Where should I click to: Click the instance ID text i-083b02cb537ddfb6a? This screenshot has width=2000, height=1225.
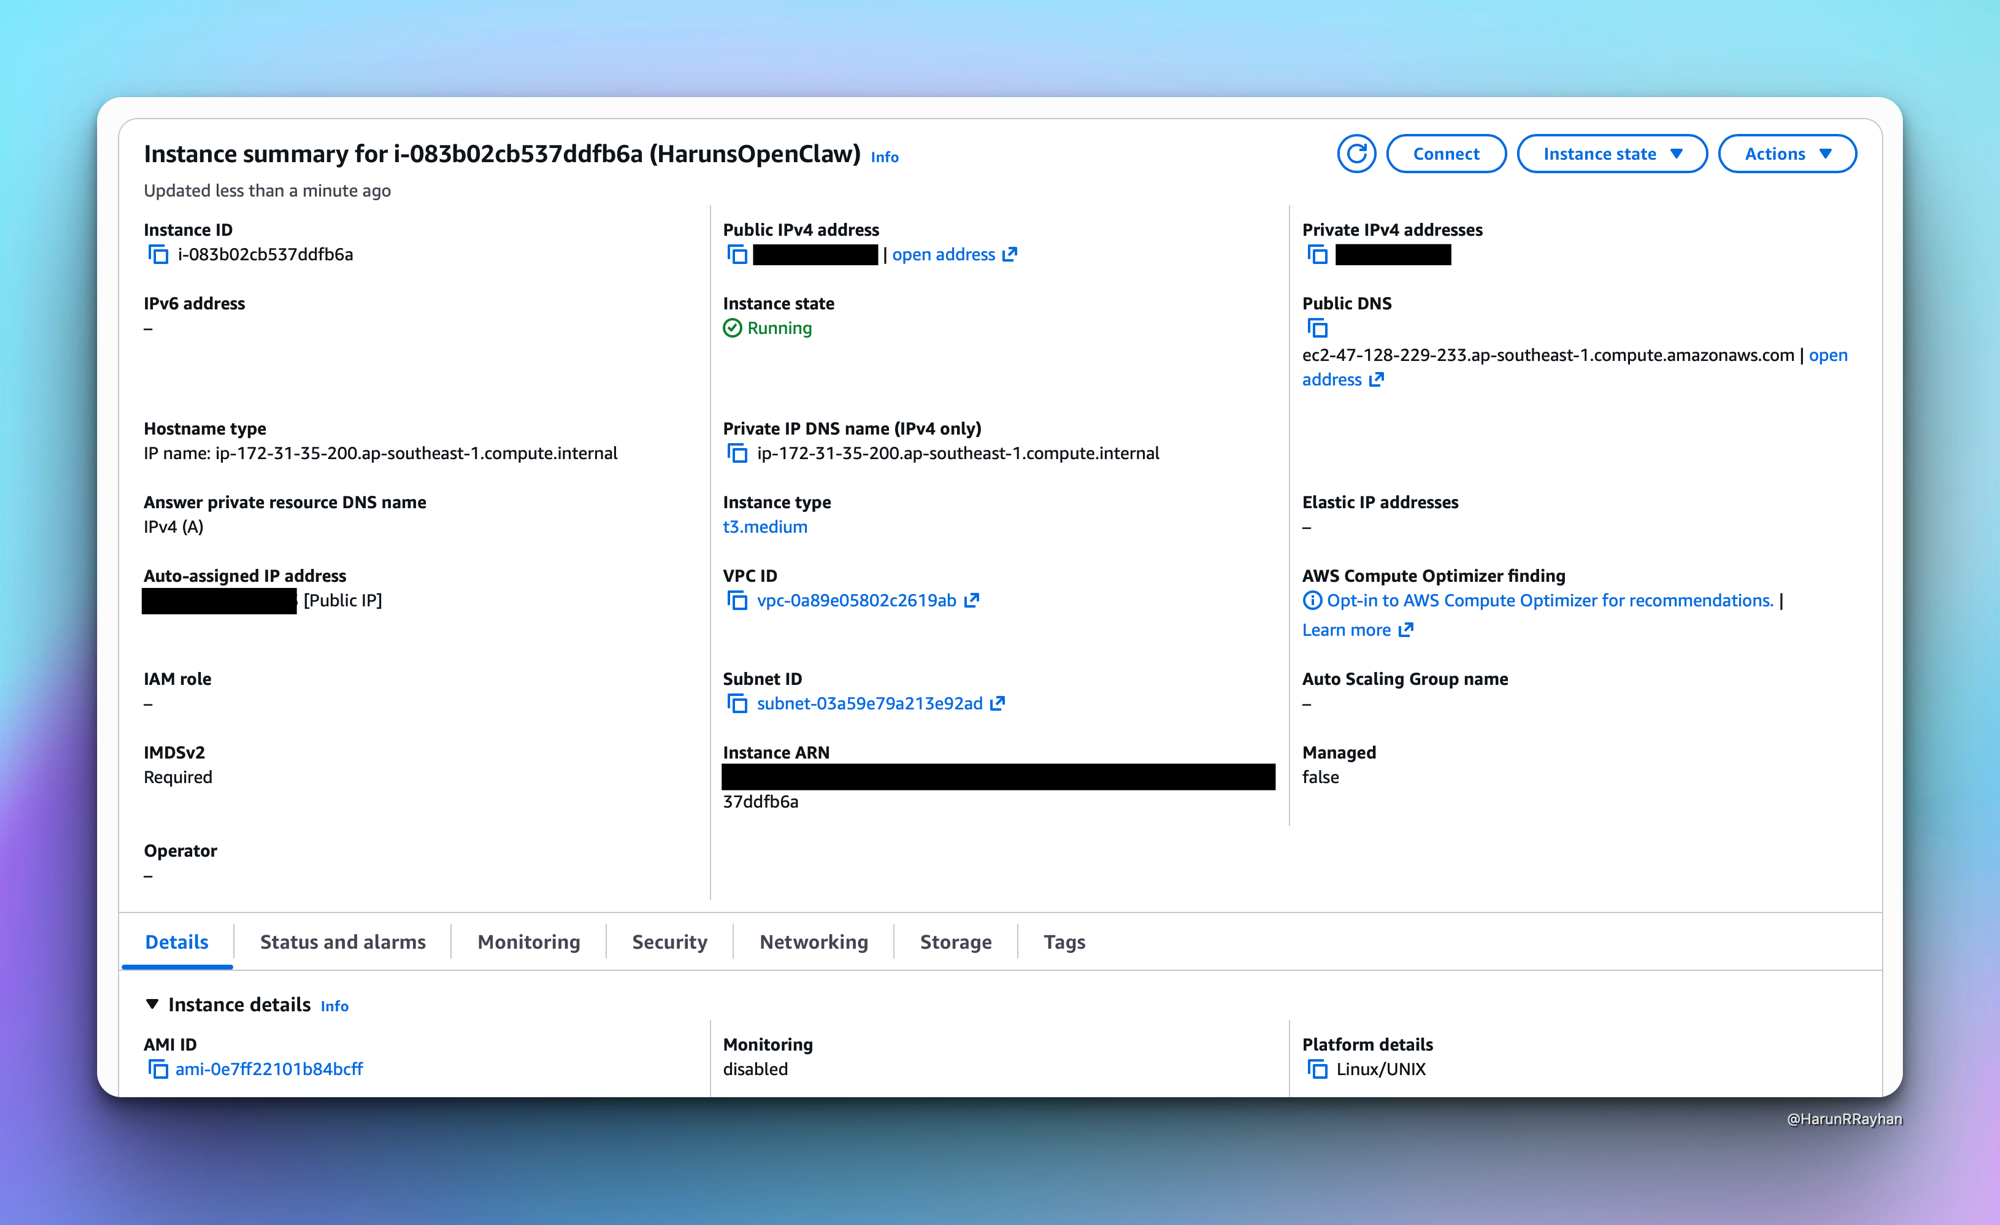click(265, 254)
